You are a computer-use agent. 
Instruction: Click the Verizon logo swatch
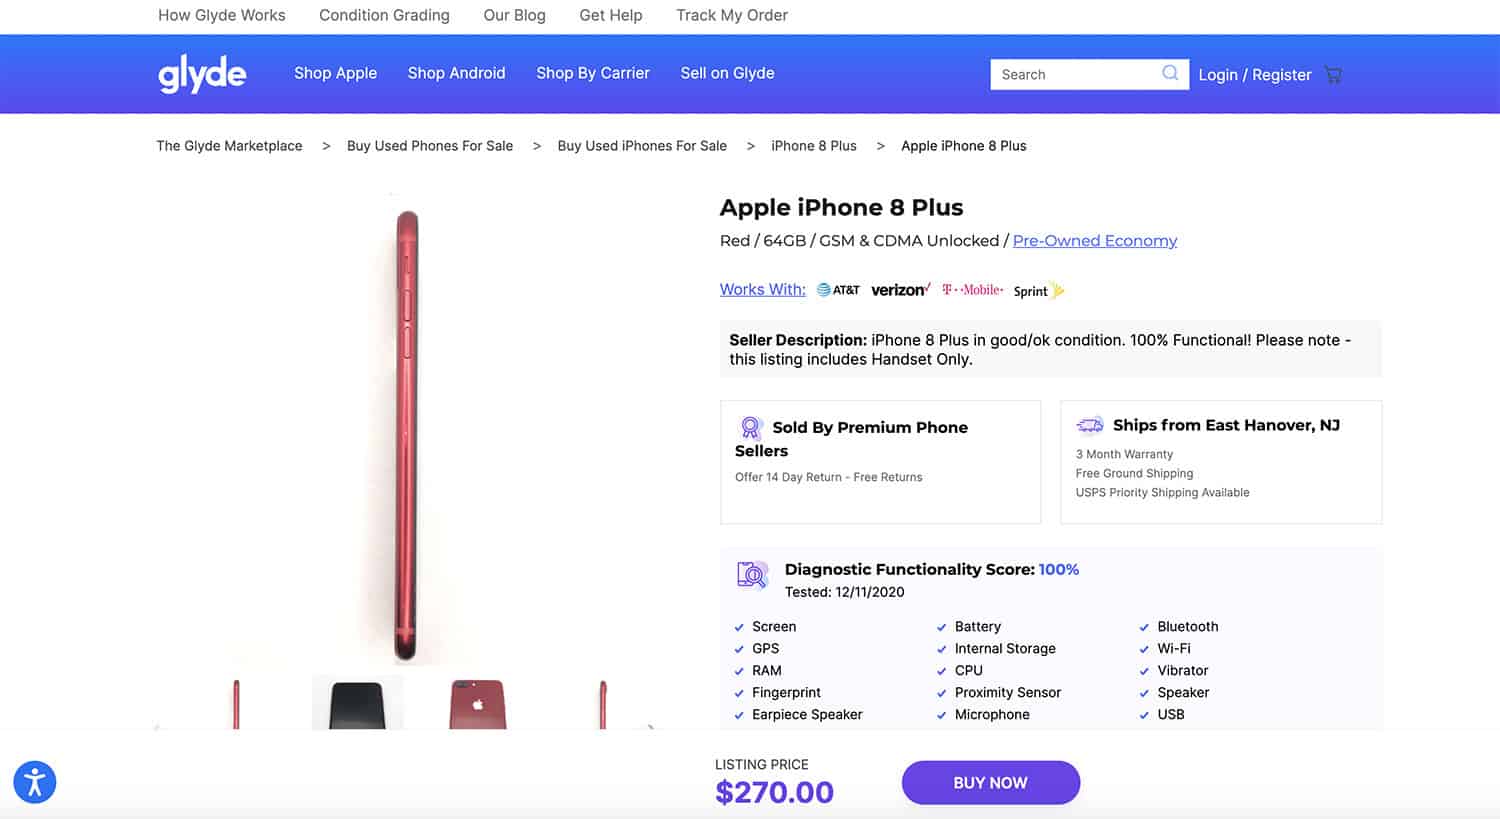point(899,289)
